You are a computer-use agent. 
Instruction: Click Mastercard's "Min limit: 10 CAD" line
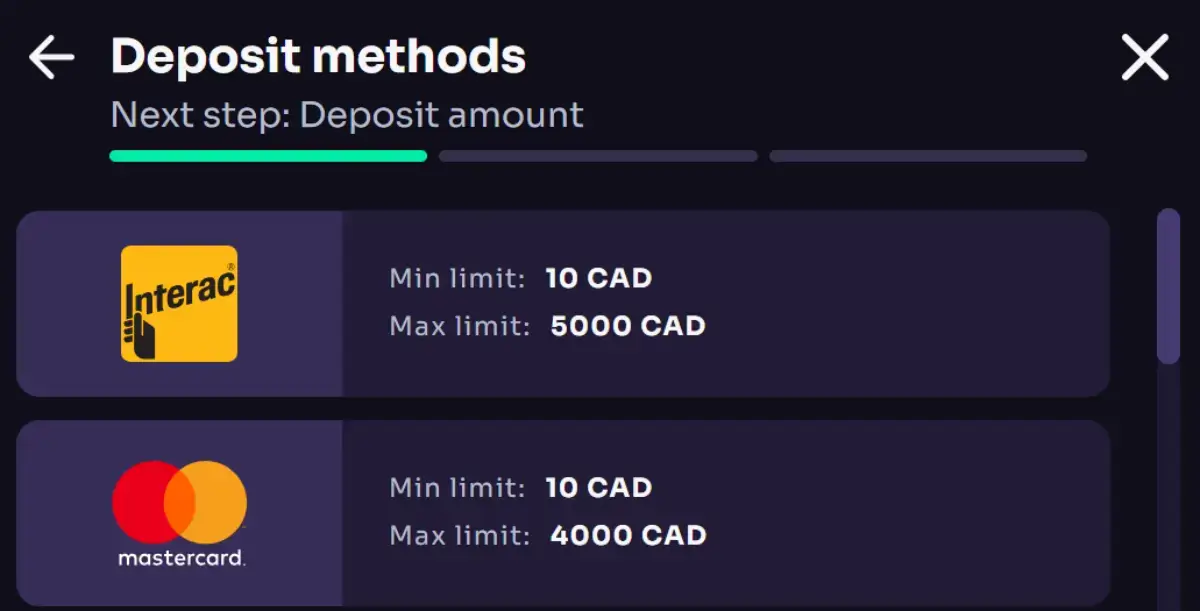(520, 488)
